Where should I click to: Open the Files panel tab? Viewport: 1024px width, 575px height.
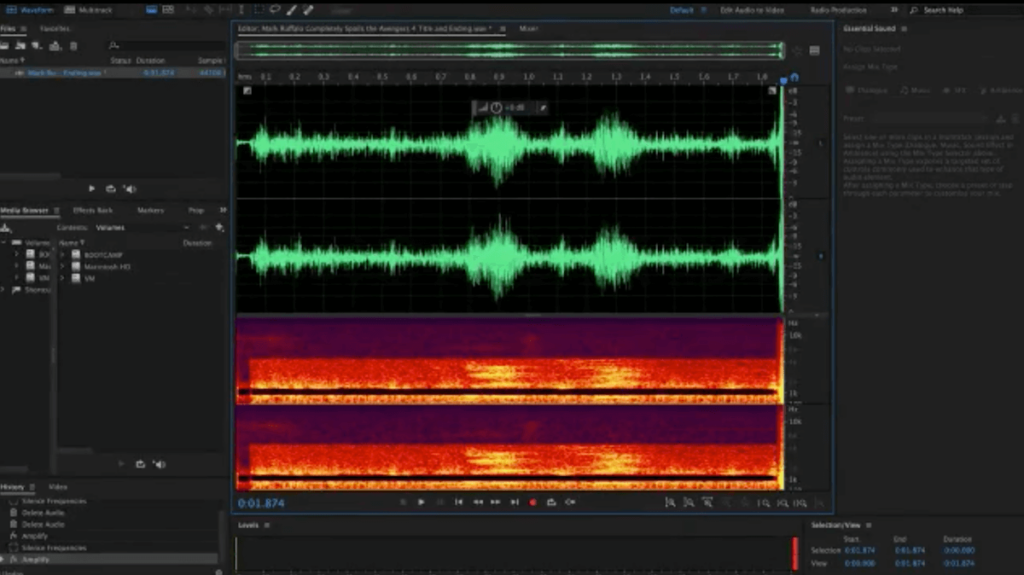coord(8,29)
